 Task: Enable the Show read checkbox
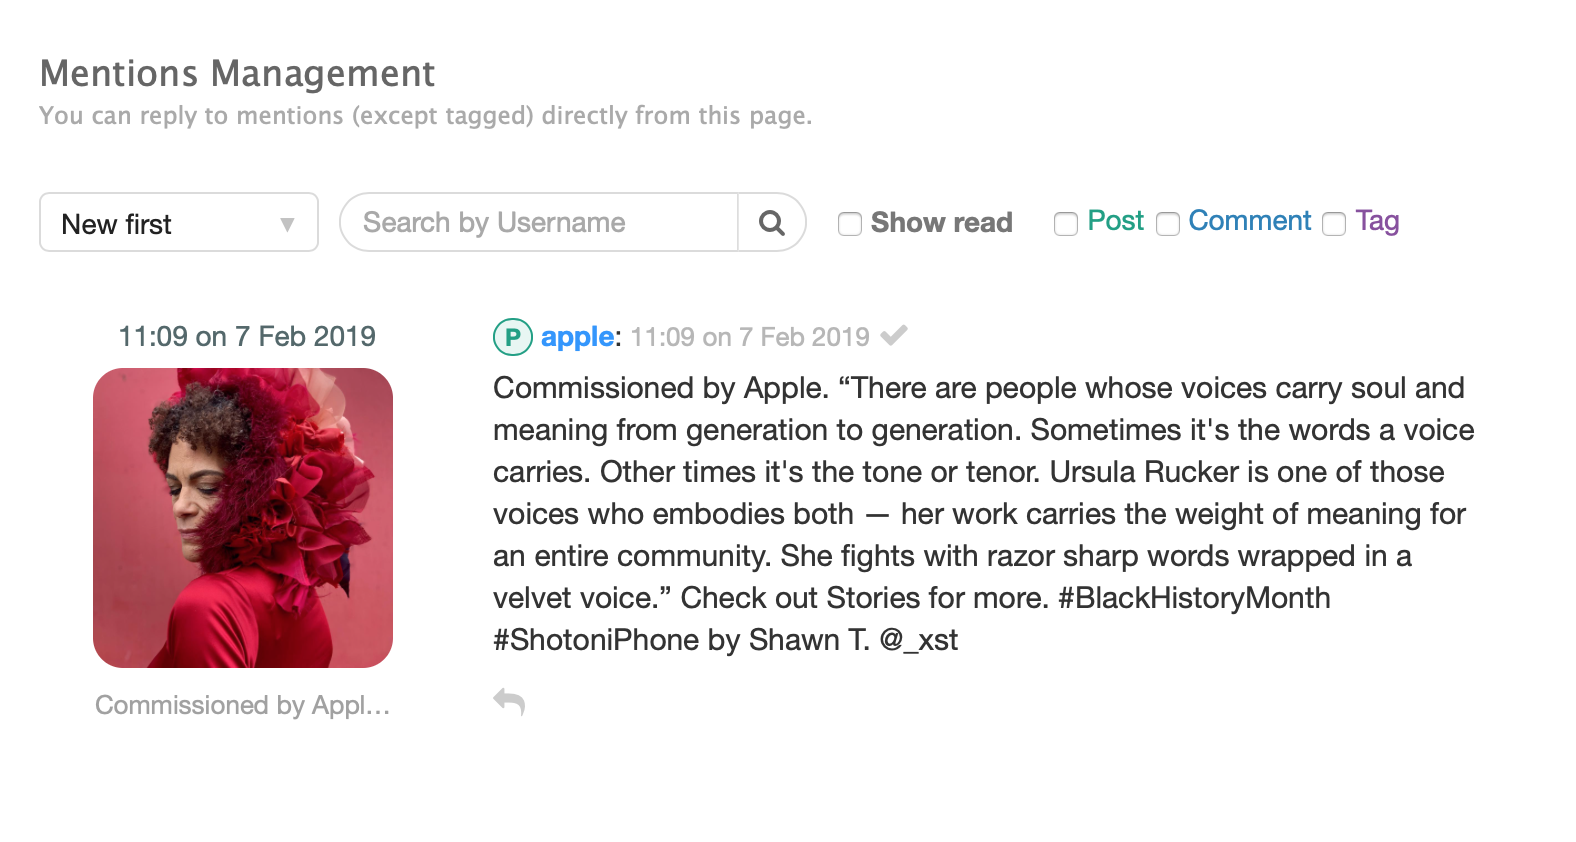[x=849, y=224]
